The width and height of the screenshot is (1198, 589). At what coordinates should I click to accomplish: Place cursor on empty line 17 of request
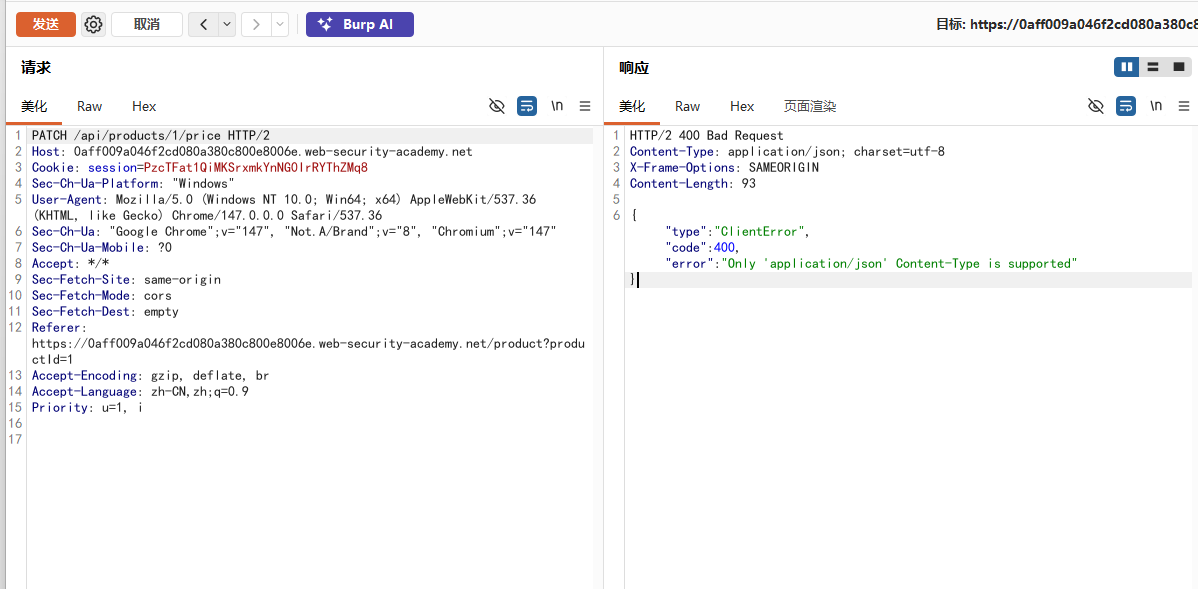pos(309,439)
